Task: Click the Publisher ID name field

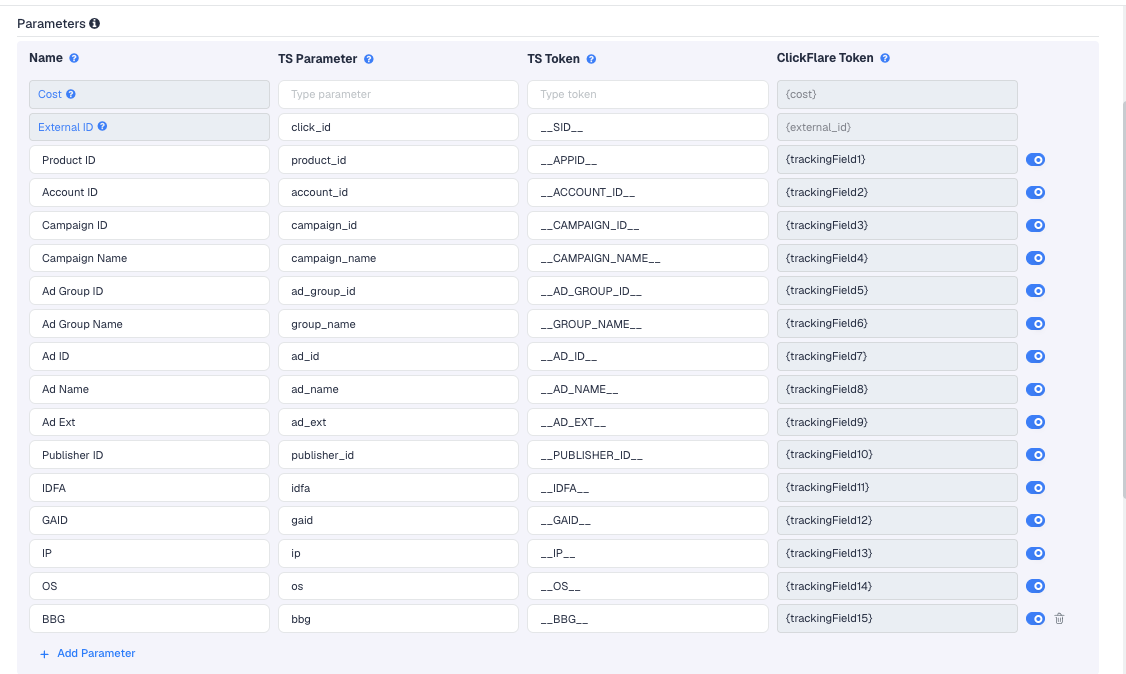Action: click(149, 455)
